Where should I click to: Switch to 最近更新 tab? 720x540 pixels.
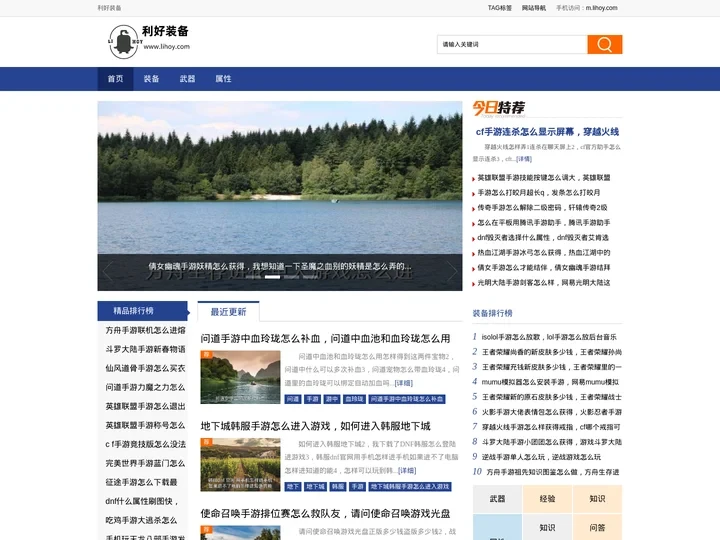point(228,312)
